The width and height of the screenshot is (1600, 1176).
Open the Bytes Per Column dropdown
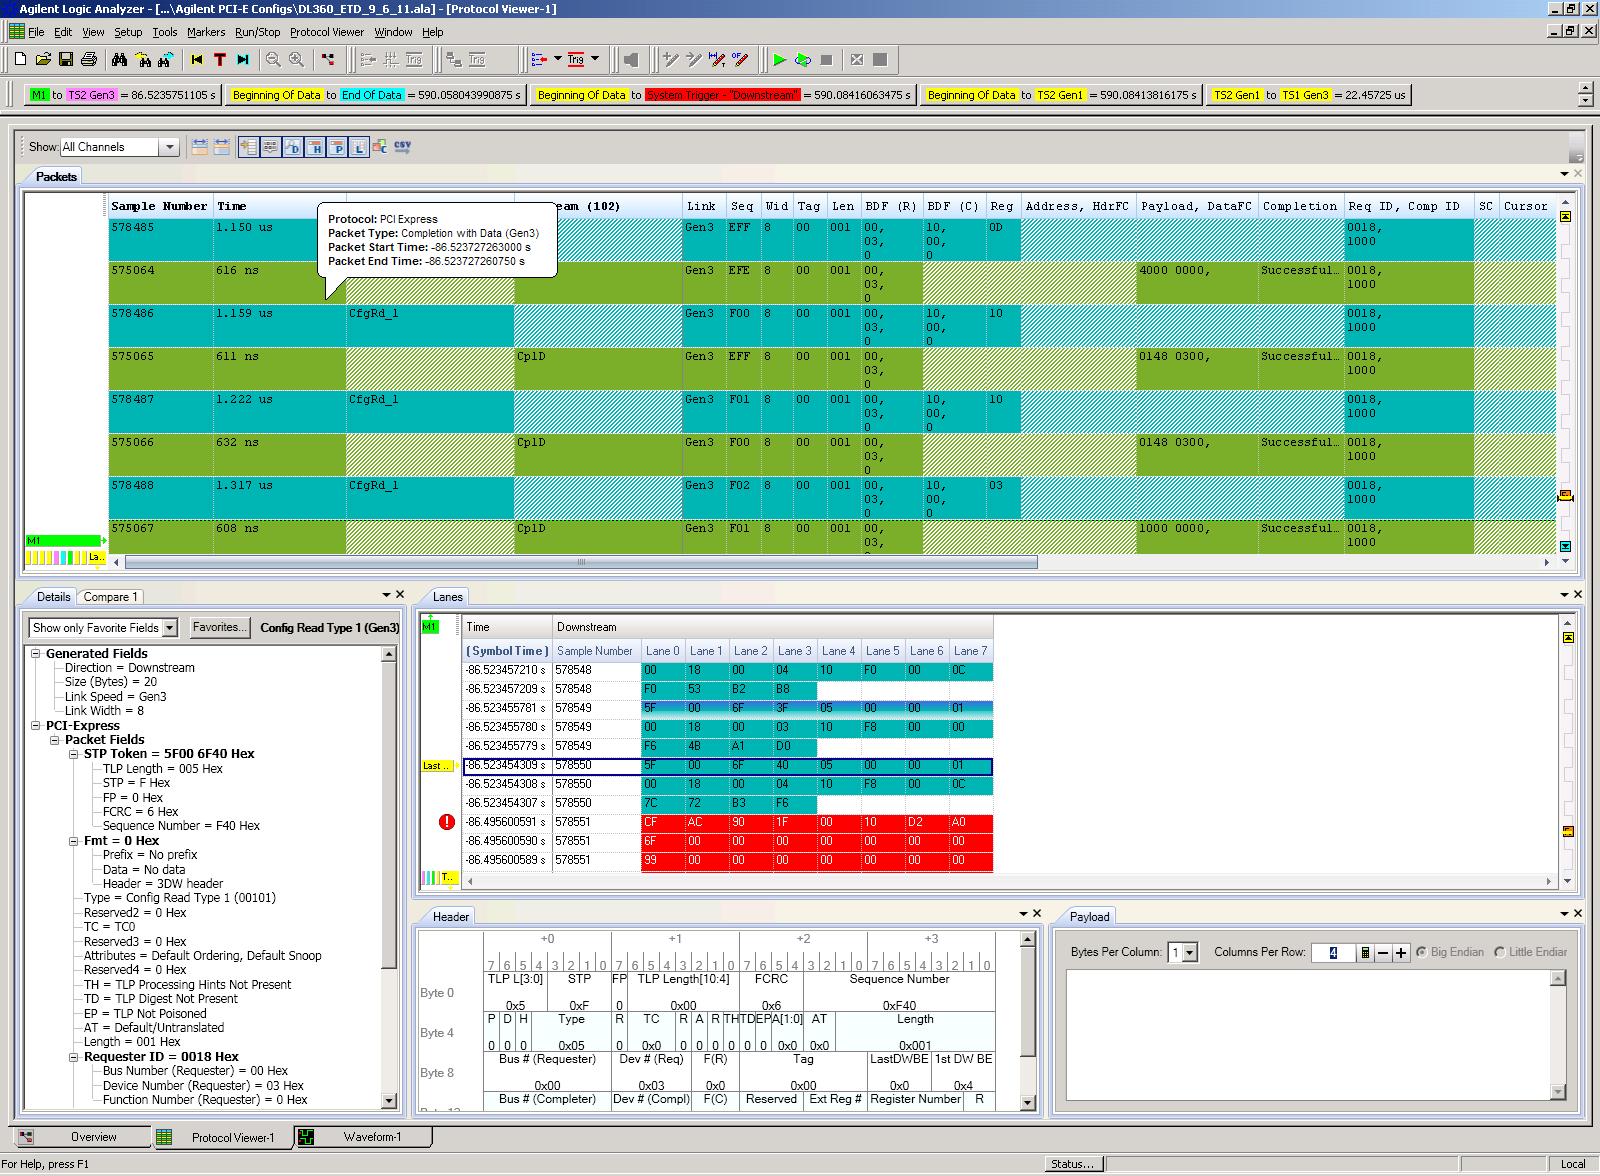click(x=1189, y=953)
